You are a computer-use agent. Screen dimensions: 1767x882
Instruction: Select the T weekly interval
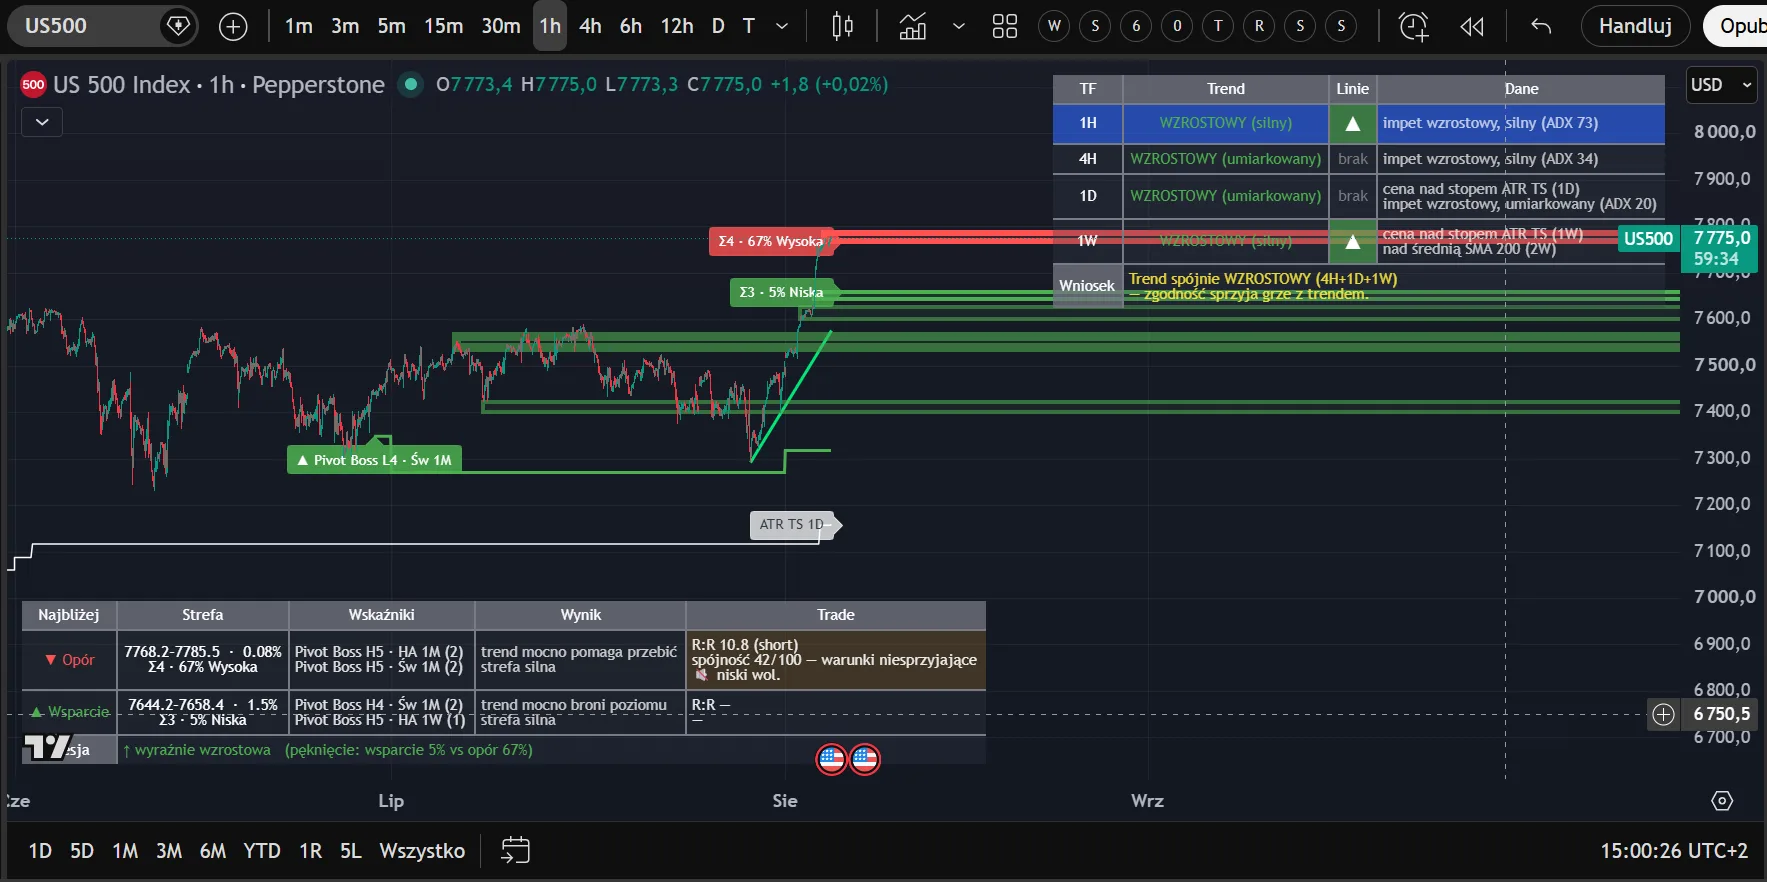[748, 26]
